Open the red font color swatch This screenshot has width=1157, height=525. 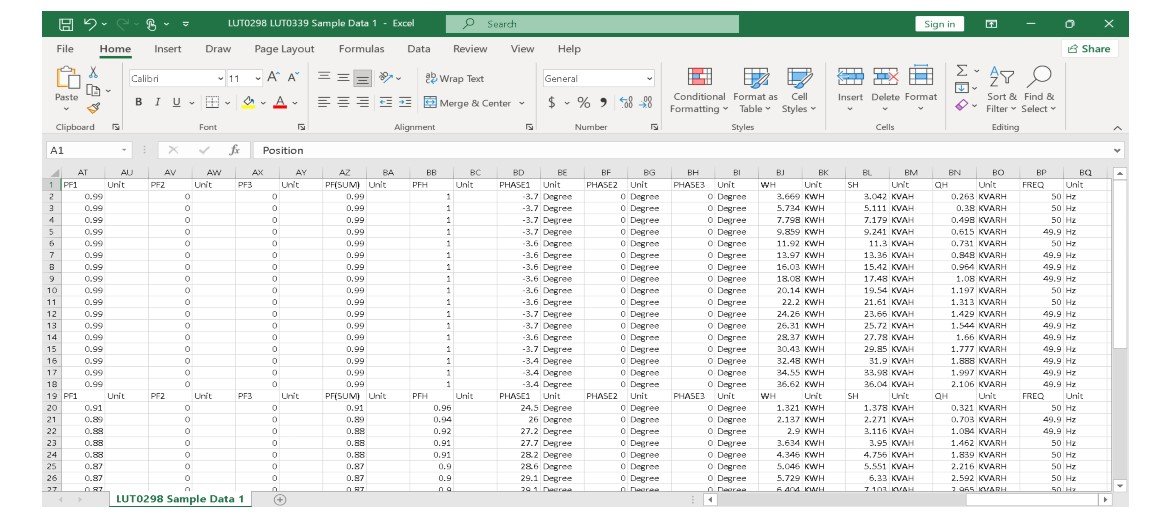[280, 102]
